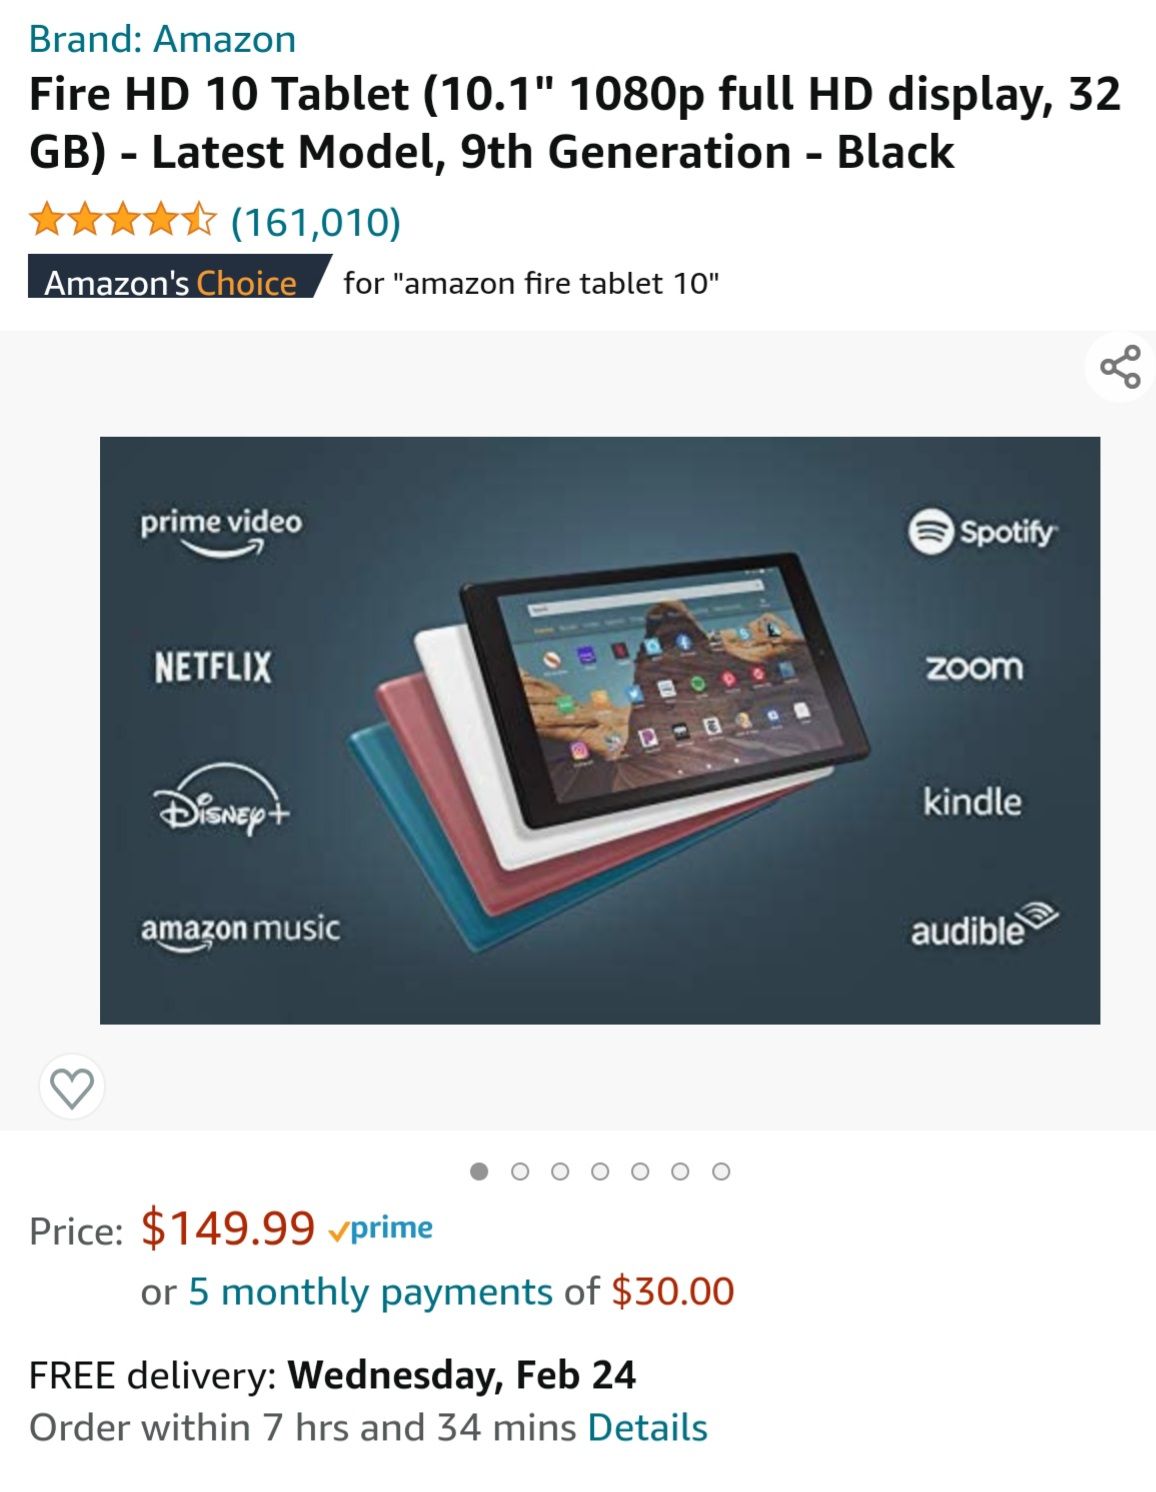Select the last carousel dot indicator
Screen dimensions: 1156x1492
[721, 1171]
